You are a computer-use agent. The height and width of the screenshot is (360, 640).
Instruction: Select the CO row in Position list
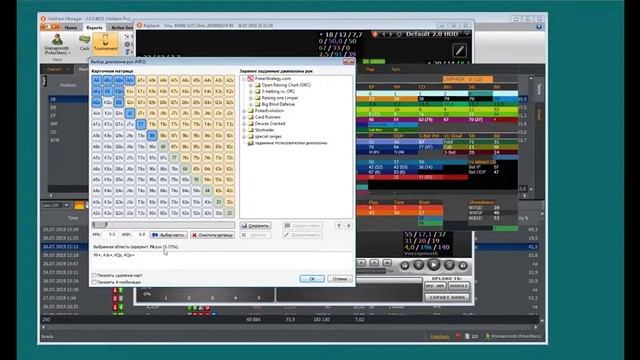pyautogui.click(x=68, y=132)
